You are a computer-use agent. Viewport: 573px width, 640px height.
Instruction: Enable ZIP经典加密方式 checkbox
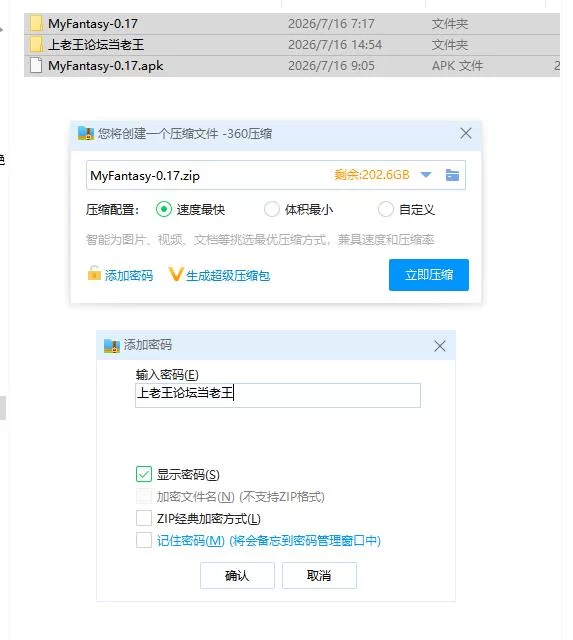pos(144,518)
